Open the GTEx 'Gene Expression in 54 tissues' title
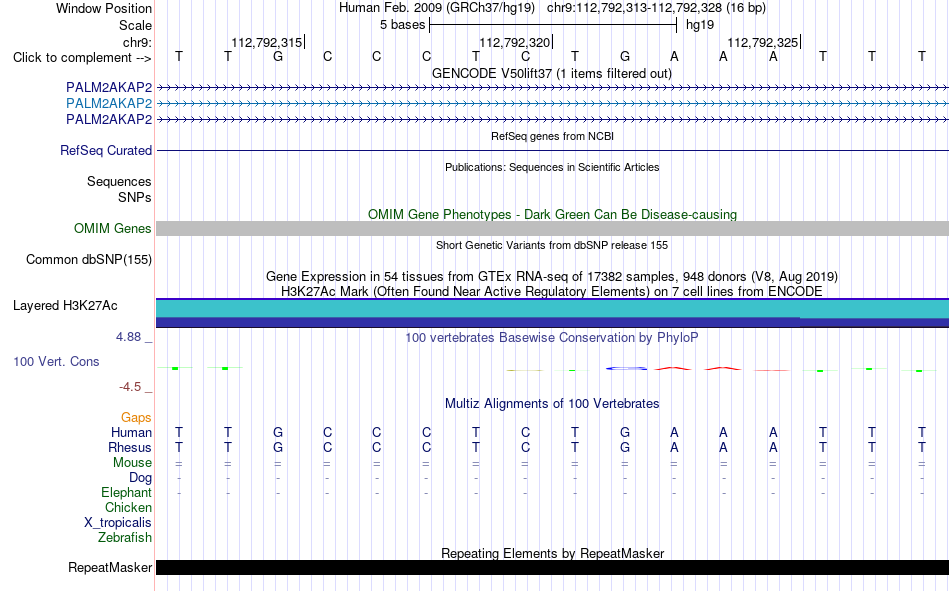The image size is (950, 591). click(552, 276)
